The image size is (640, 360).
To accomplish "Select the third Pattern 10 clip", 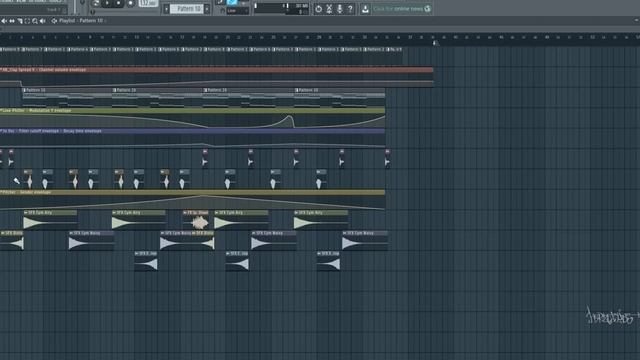I will point(249,98).
